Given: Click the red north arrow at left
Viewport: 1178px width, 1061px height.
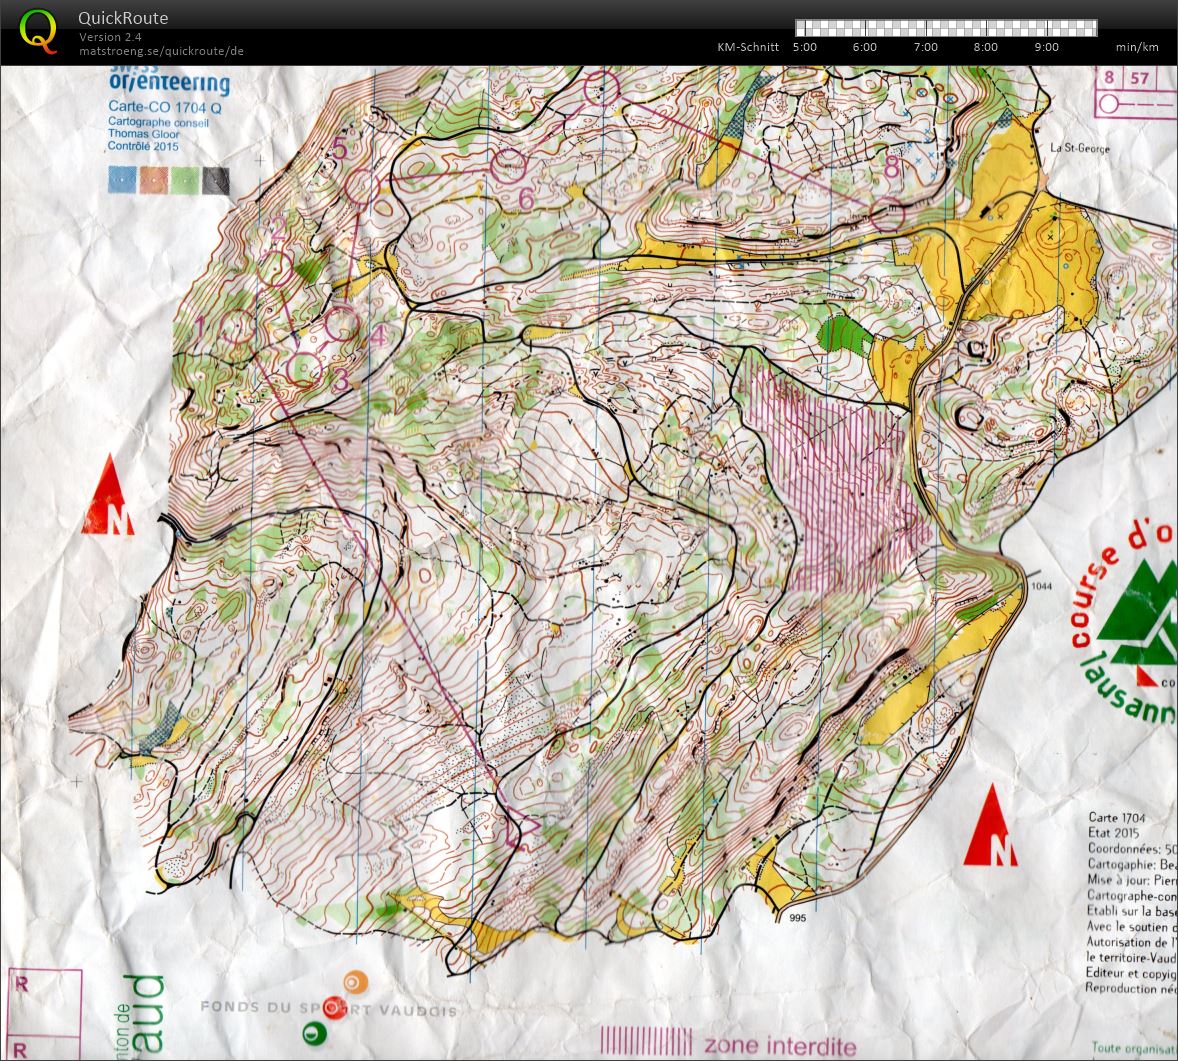Looking at the screenshot, I should pos(109,495).
